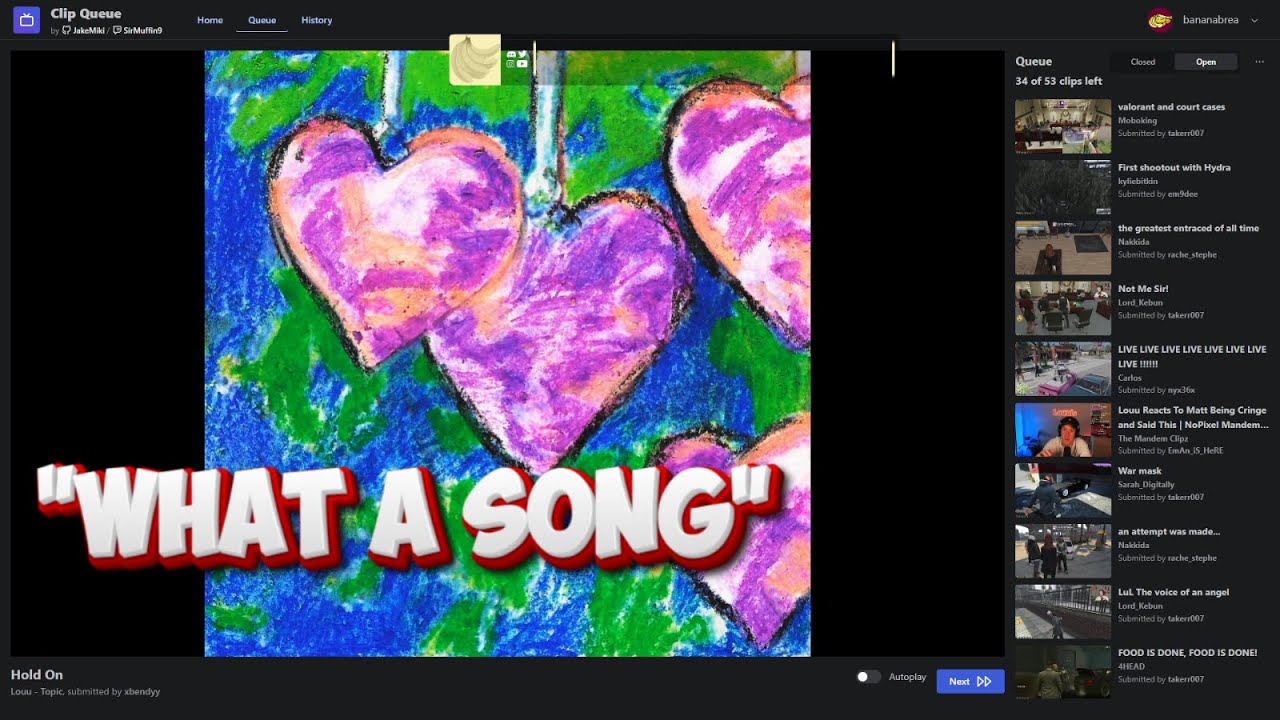1280x720 pixels.
Task: Set queue to Open
Action: click(x=1206, y=62)
